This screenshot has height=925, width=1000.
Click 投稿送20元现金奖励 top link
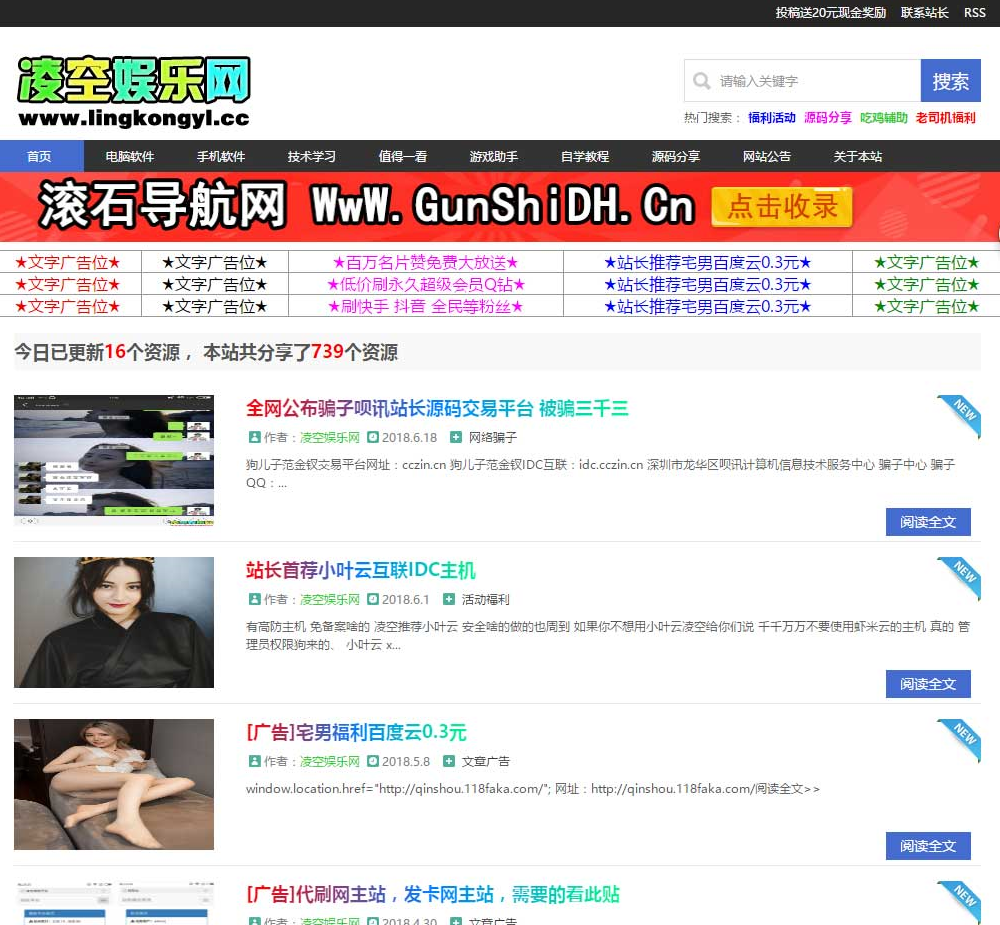click(x=830, y=13)
